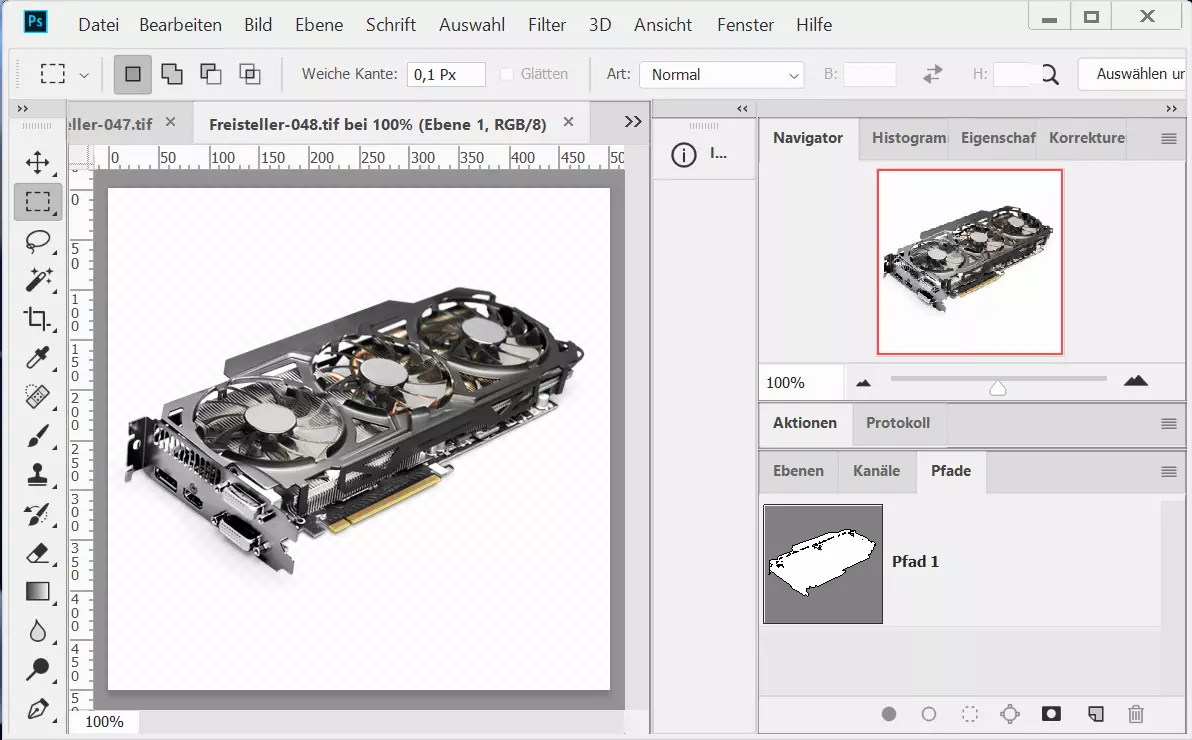Expand hidden document tabs list
Image resolution: width=1192 pixels, height=740 pixels.
[632, 121]
